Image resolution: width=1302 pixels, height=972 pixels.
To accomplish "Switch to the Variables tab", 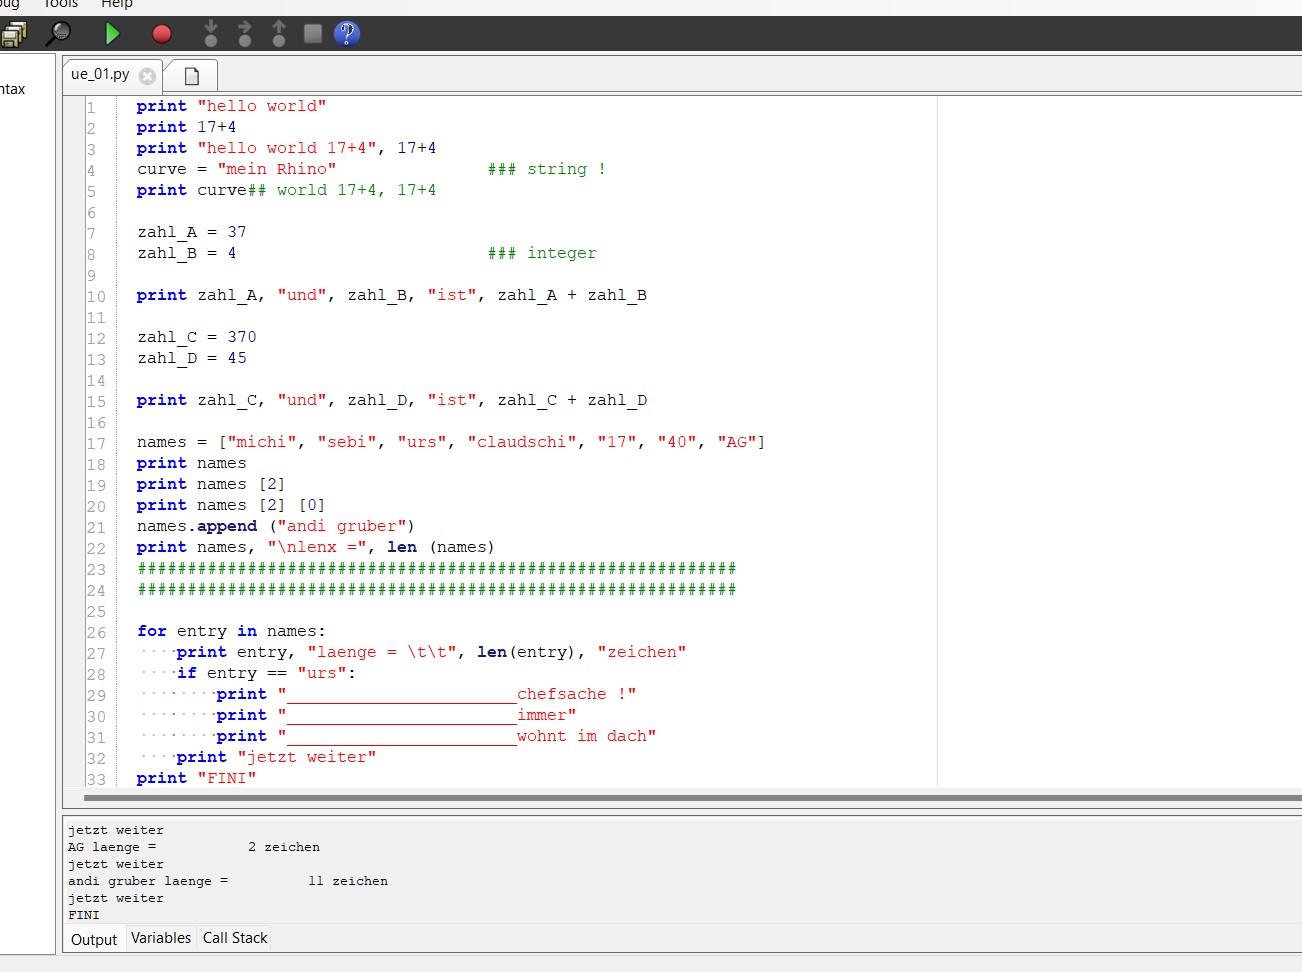I will [161, 938].
